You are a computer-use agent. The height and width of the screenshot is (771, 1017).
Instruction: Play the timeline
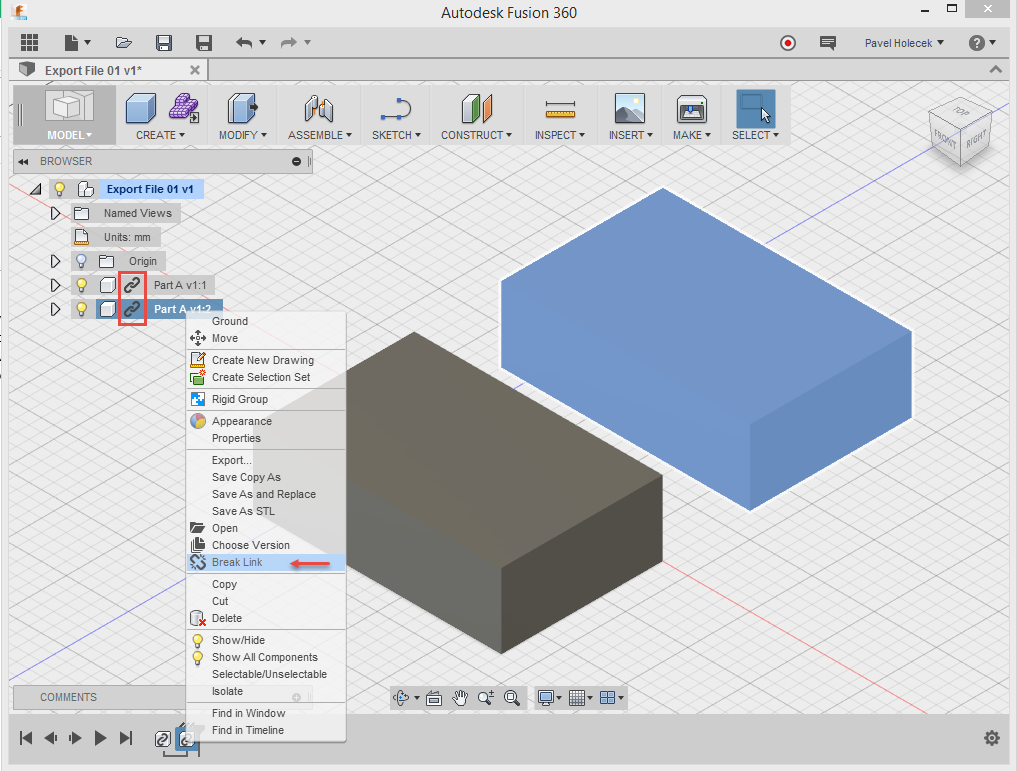tap(100, 738)
